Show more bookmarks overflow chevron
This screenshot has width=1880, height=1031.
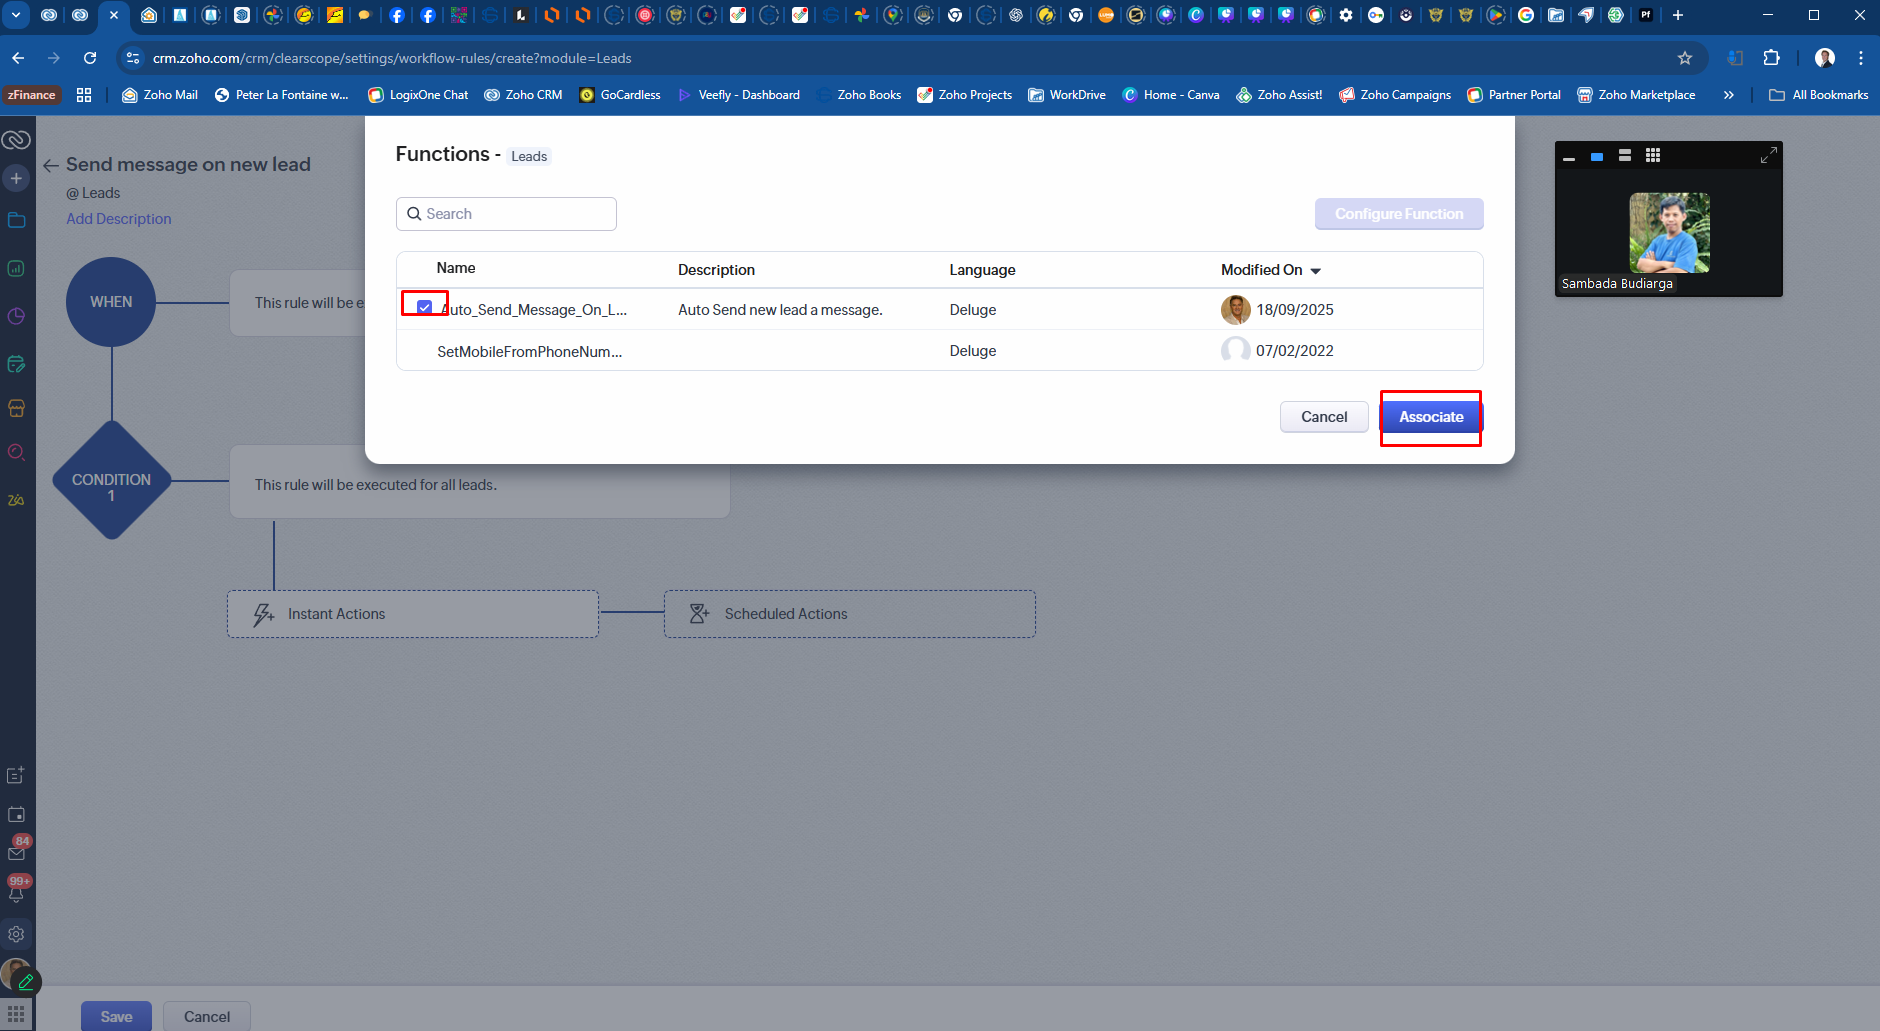point(1728,95)
